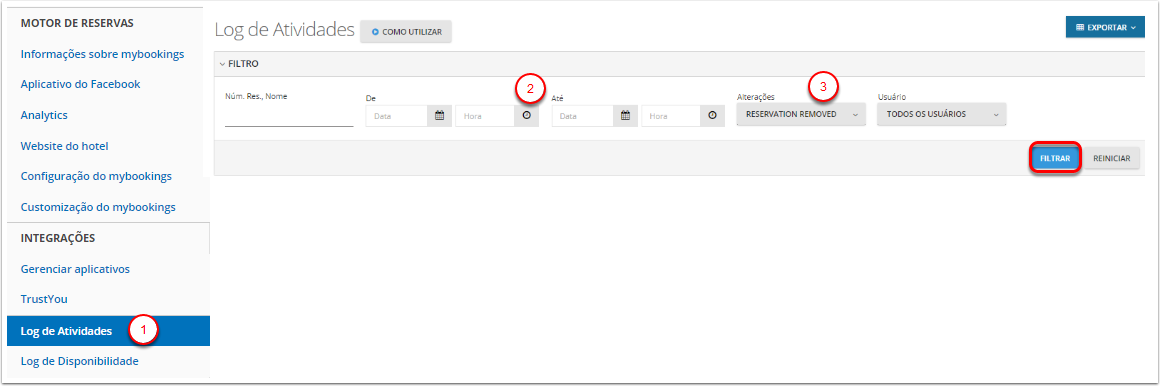Screen dimensions: 1160x386
Task: Open the Exportar dropdown button
Action: (1105, 27)
